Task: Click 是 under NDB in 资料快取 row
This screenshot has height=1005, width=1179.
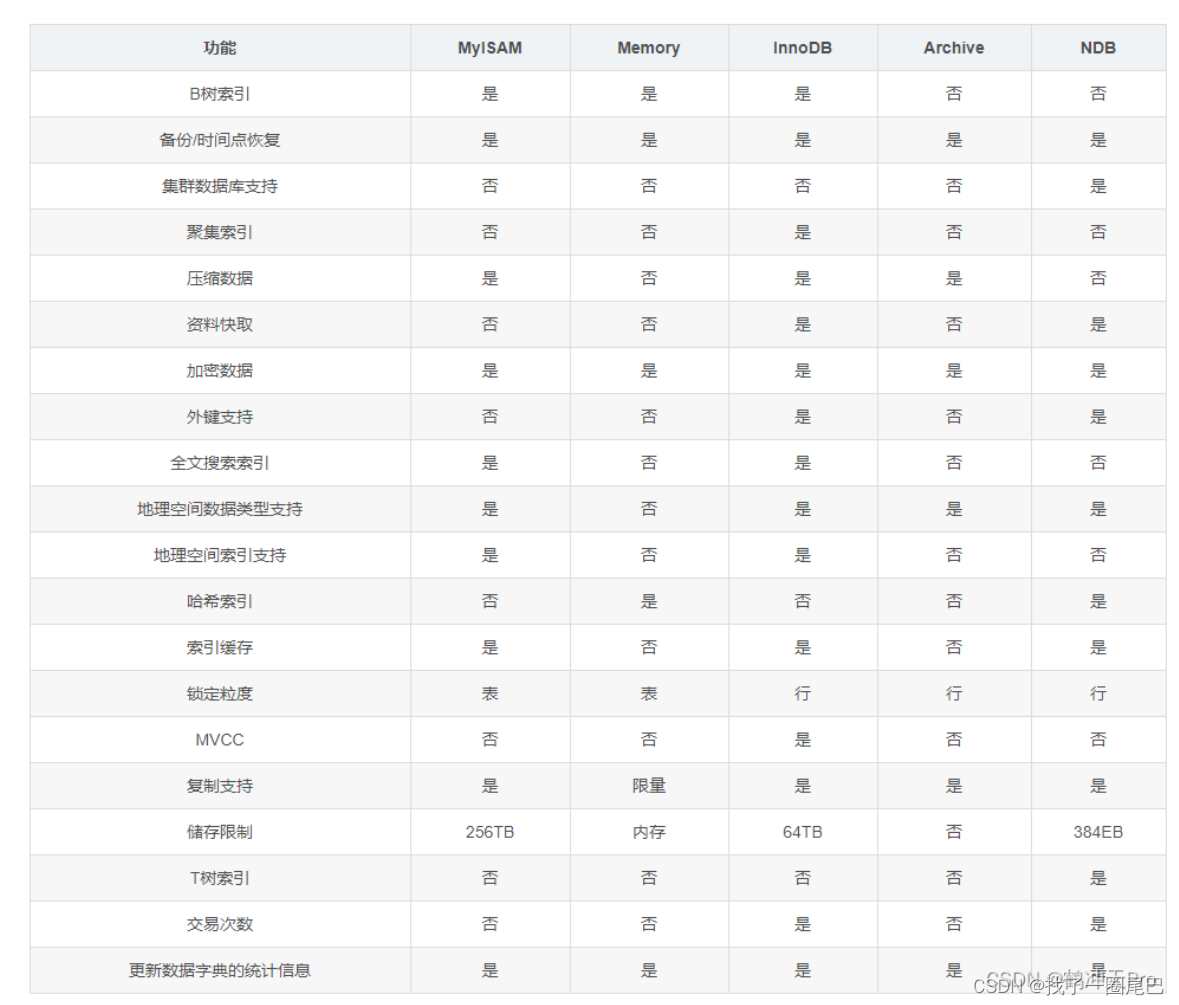Action: (1098, 325)
